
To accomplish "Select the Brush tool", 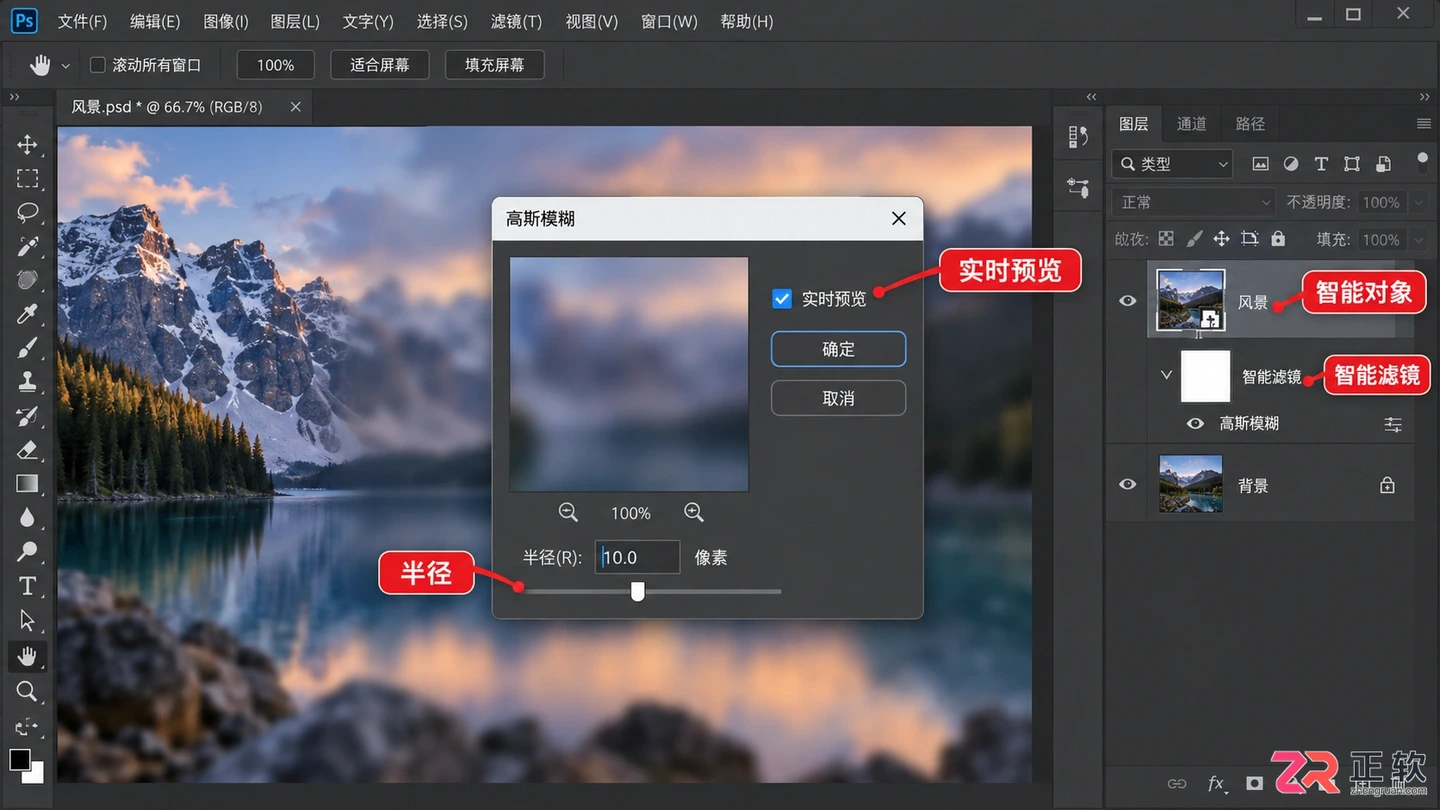I will [x=27, y=348].
